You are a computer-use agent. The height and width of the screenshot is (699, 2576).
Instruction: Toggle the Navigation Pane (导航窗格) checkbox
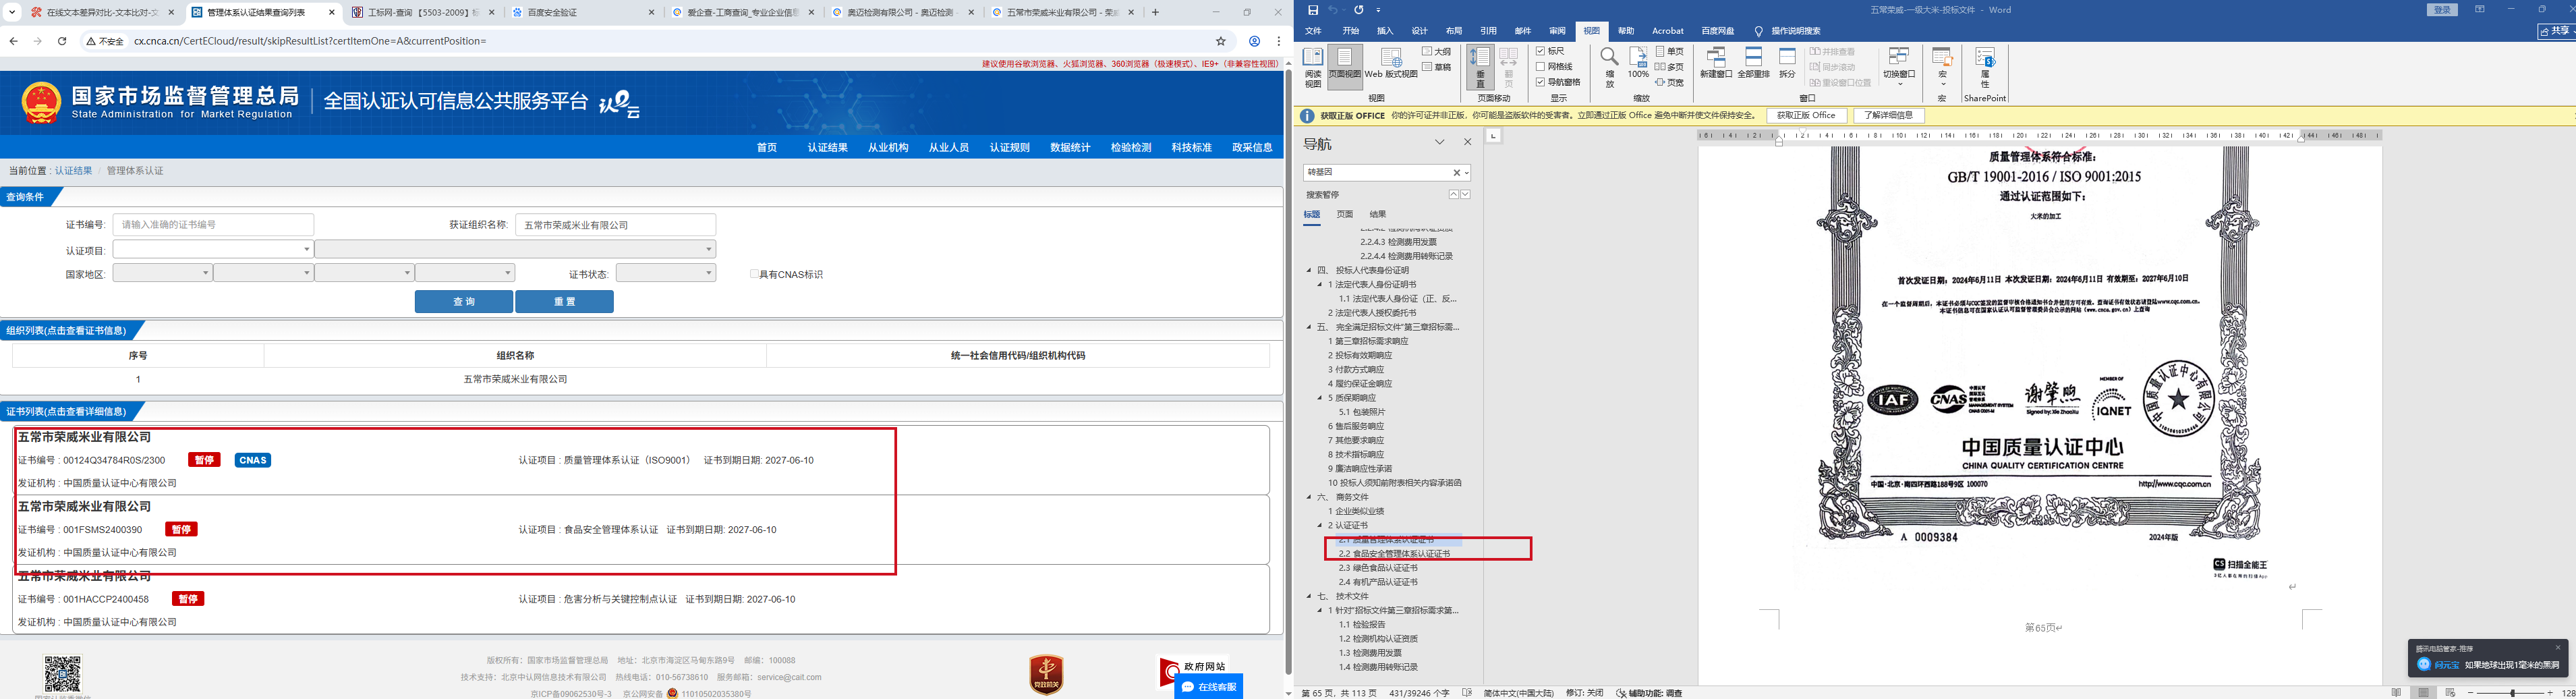pyautogui.click(x=1541, y=82)
